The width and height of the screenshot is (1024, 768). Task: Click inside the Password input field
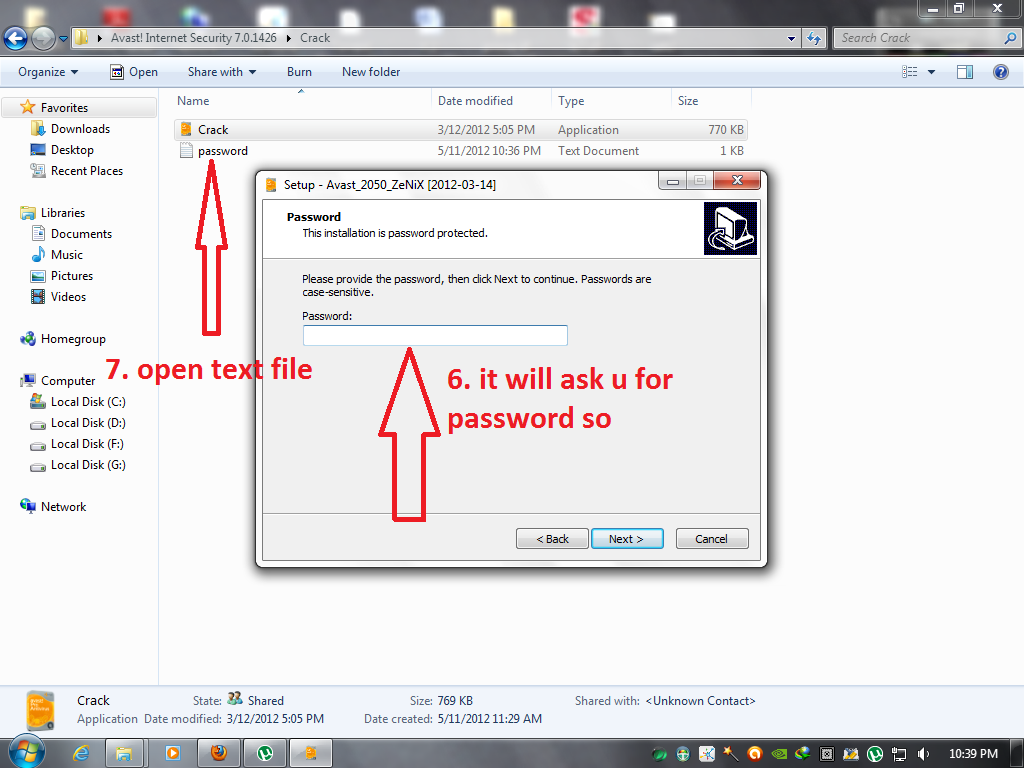435,336
